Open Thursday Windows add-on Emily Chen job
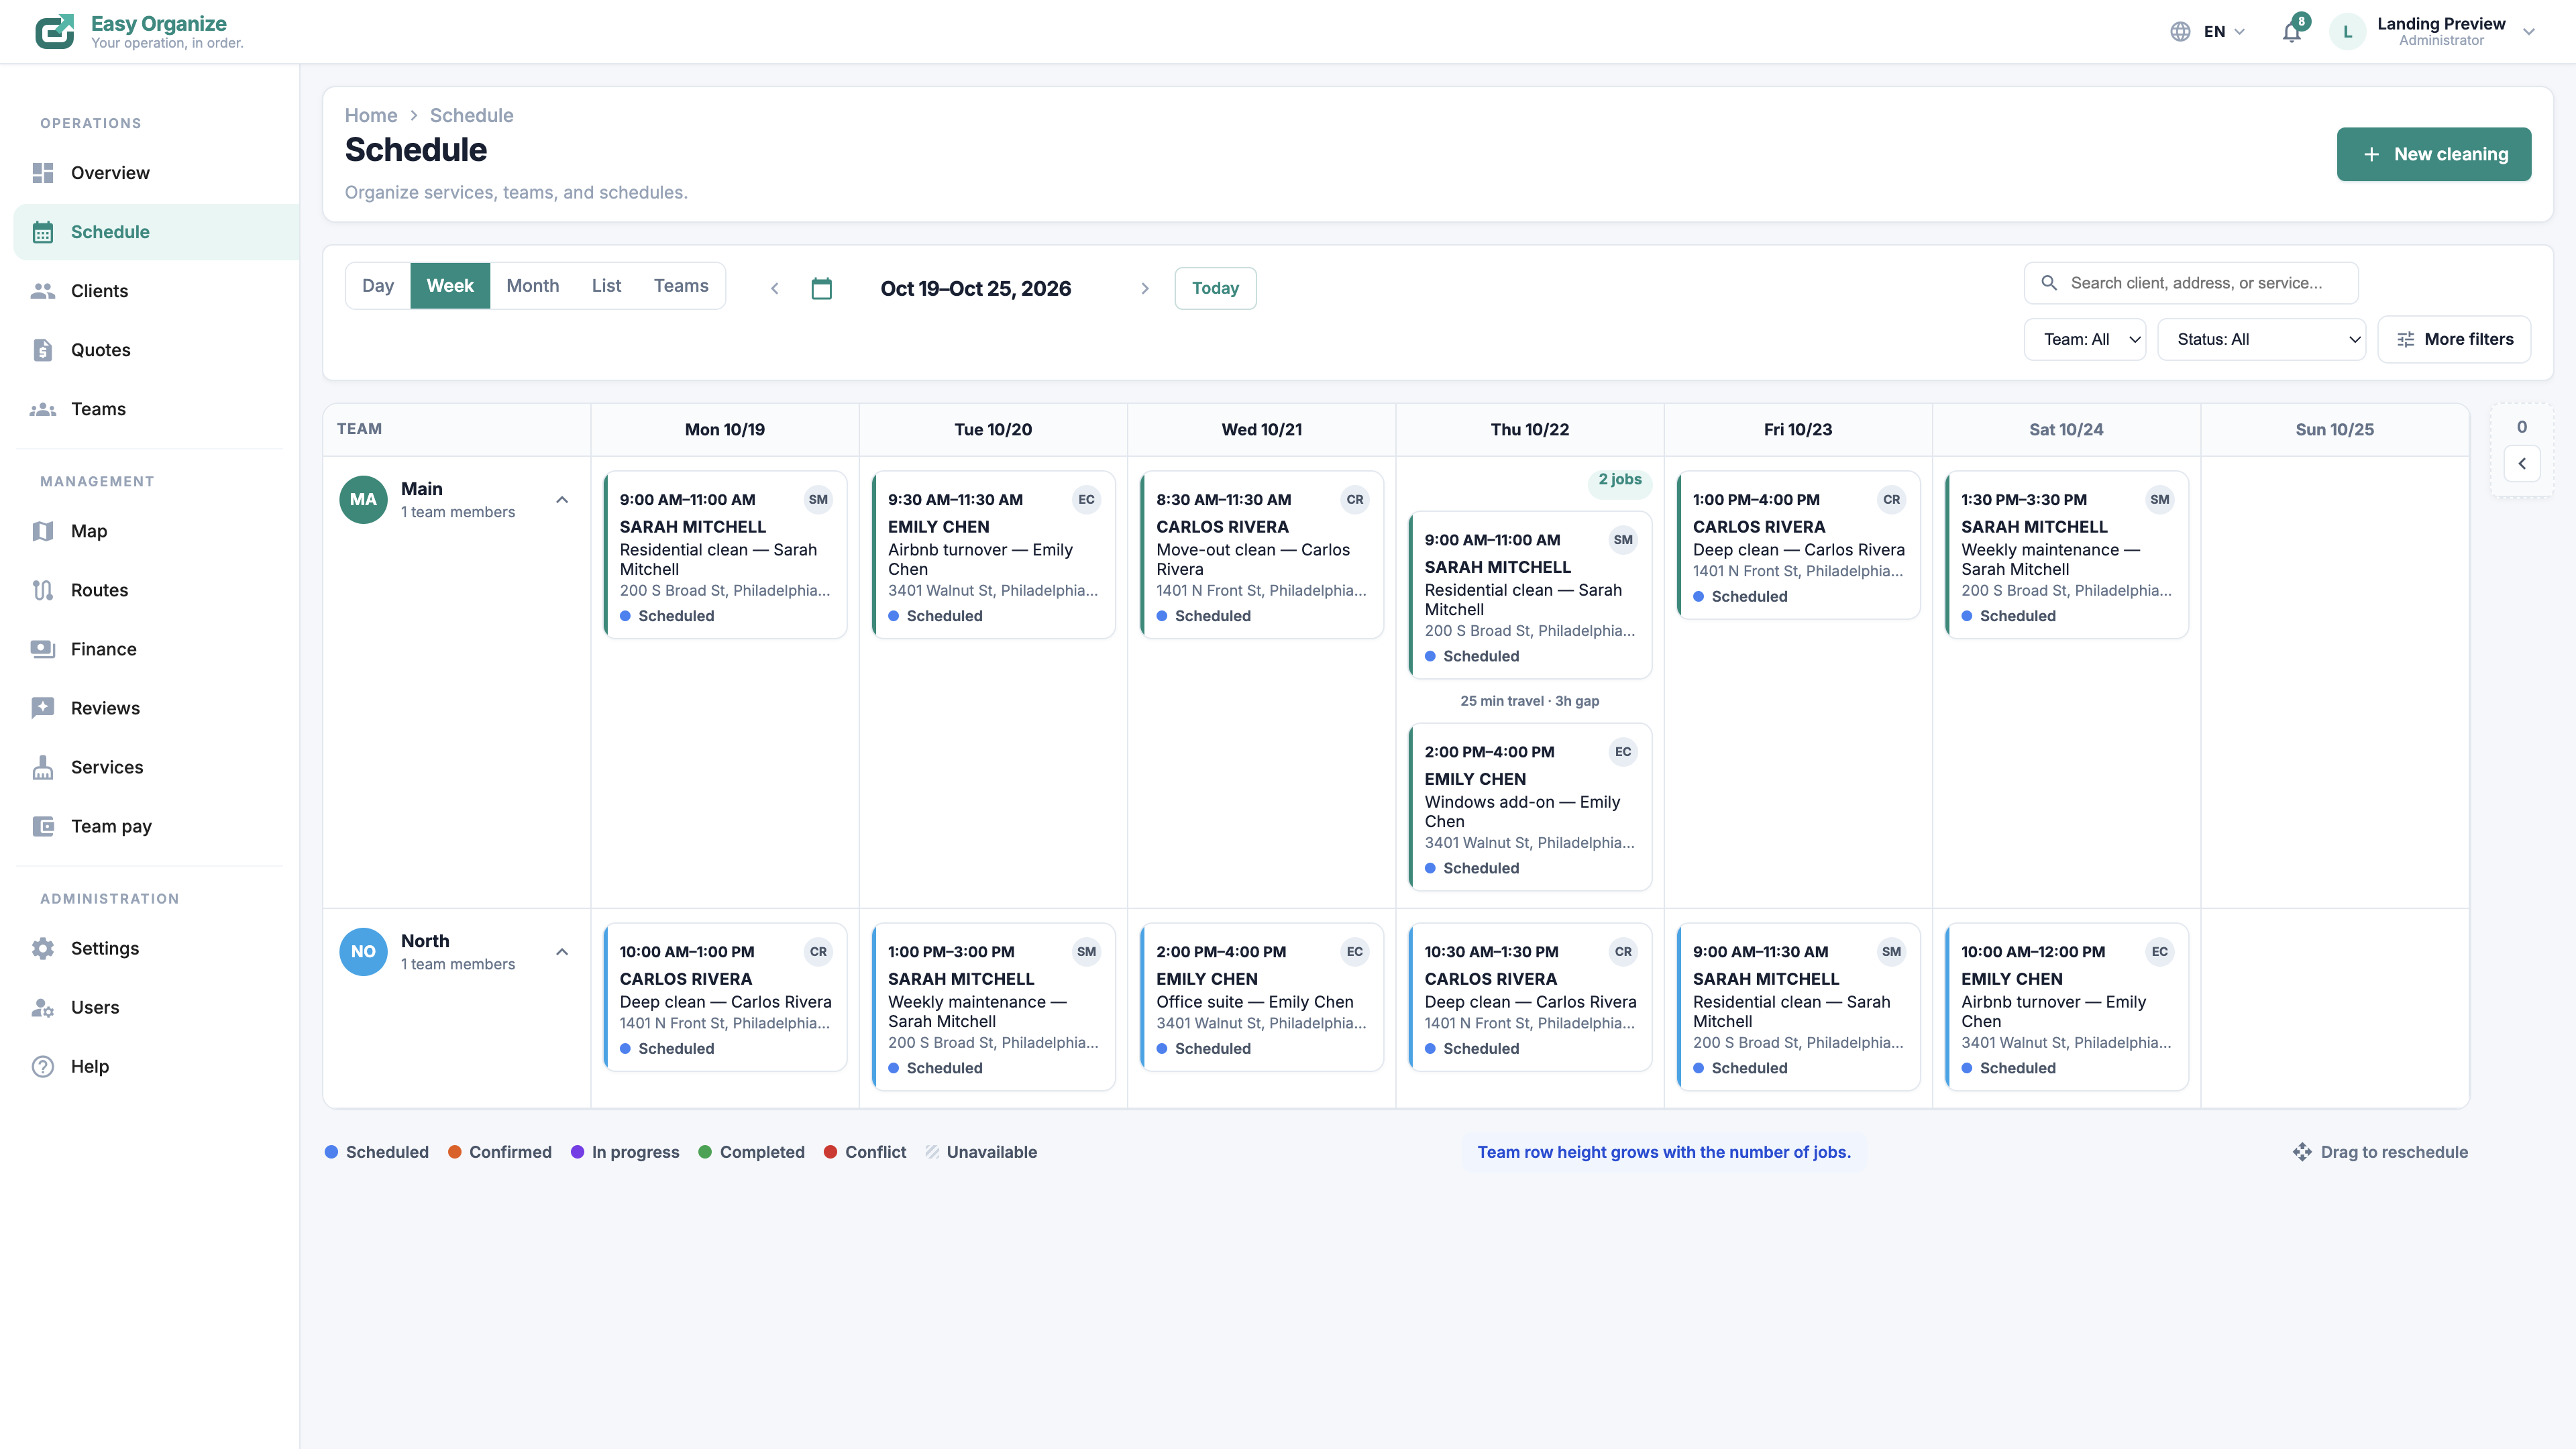The image size is (2576, 1449). (1530, 807)
